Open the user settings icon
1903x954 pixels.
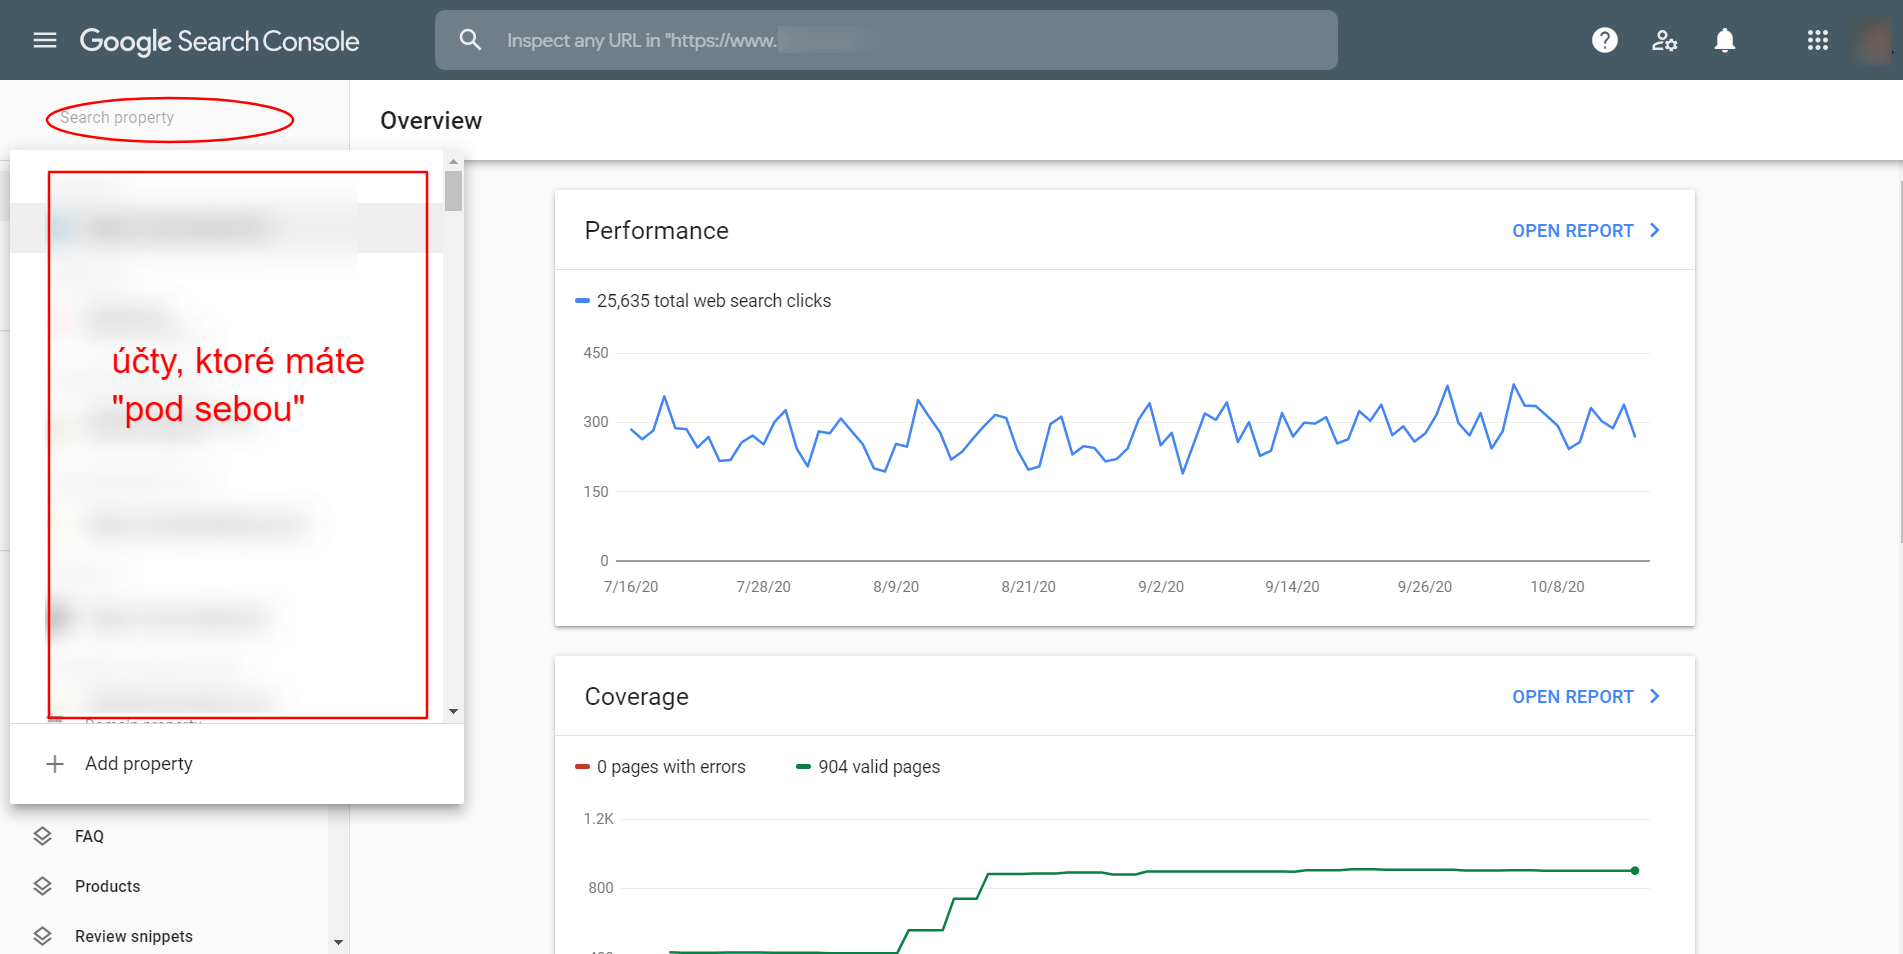click(x=1664, y=40)
